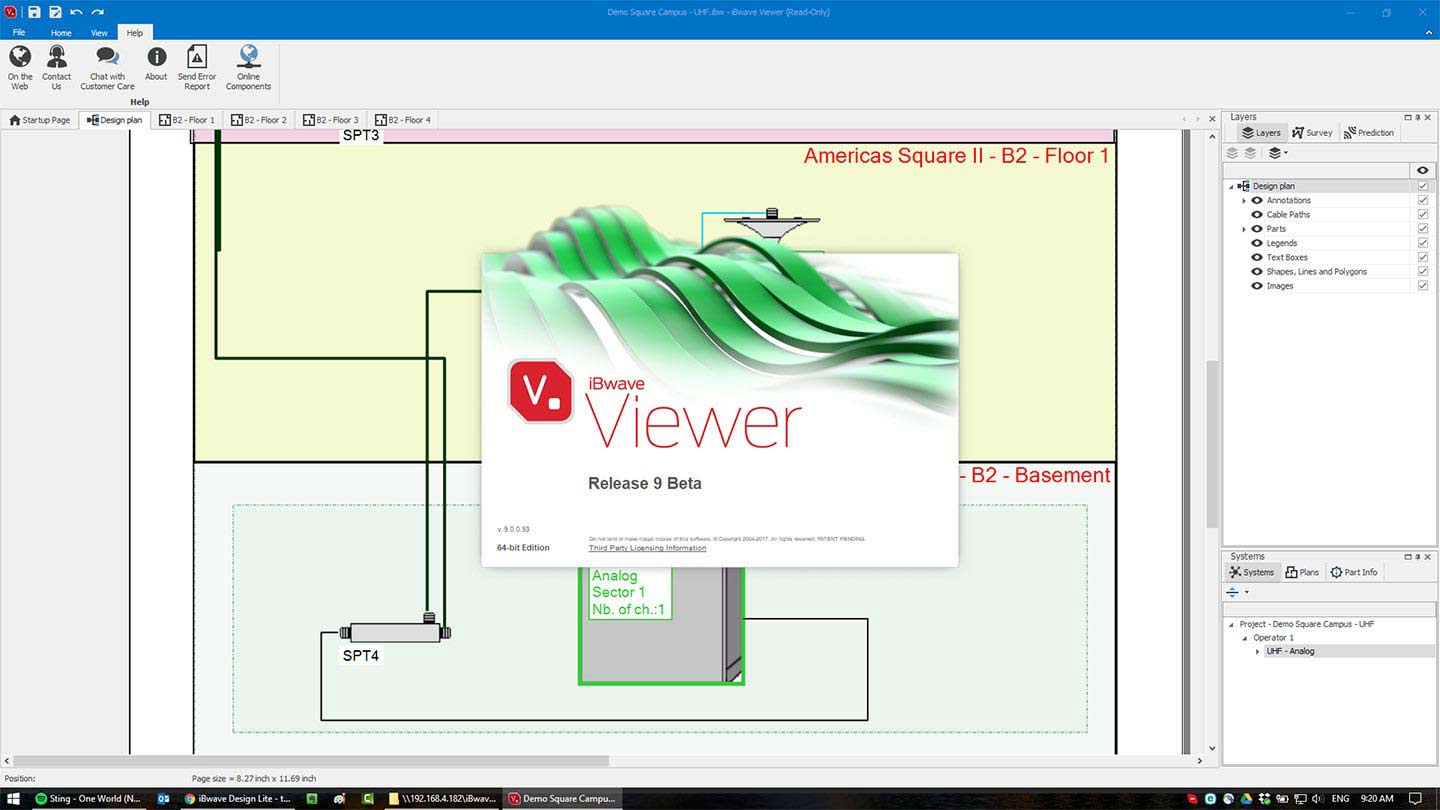Open the Survey tab in Layers panel
1440x810 pixels.
1312,132
